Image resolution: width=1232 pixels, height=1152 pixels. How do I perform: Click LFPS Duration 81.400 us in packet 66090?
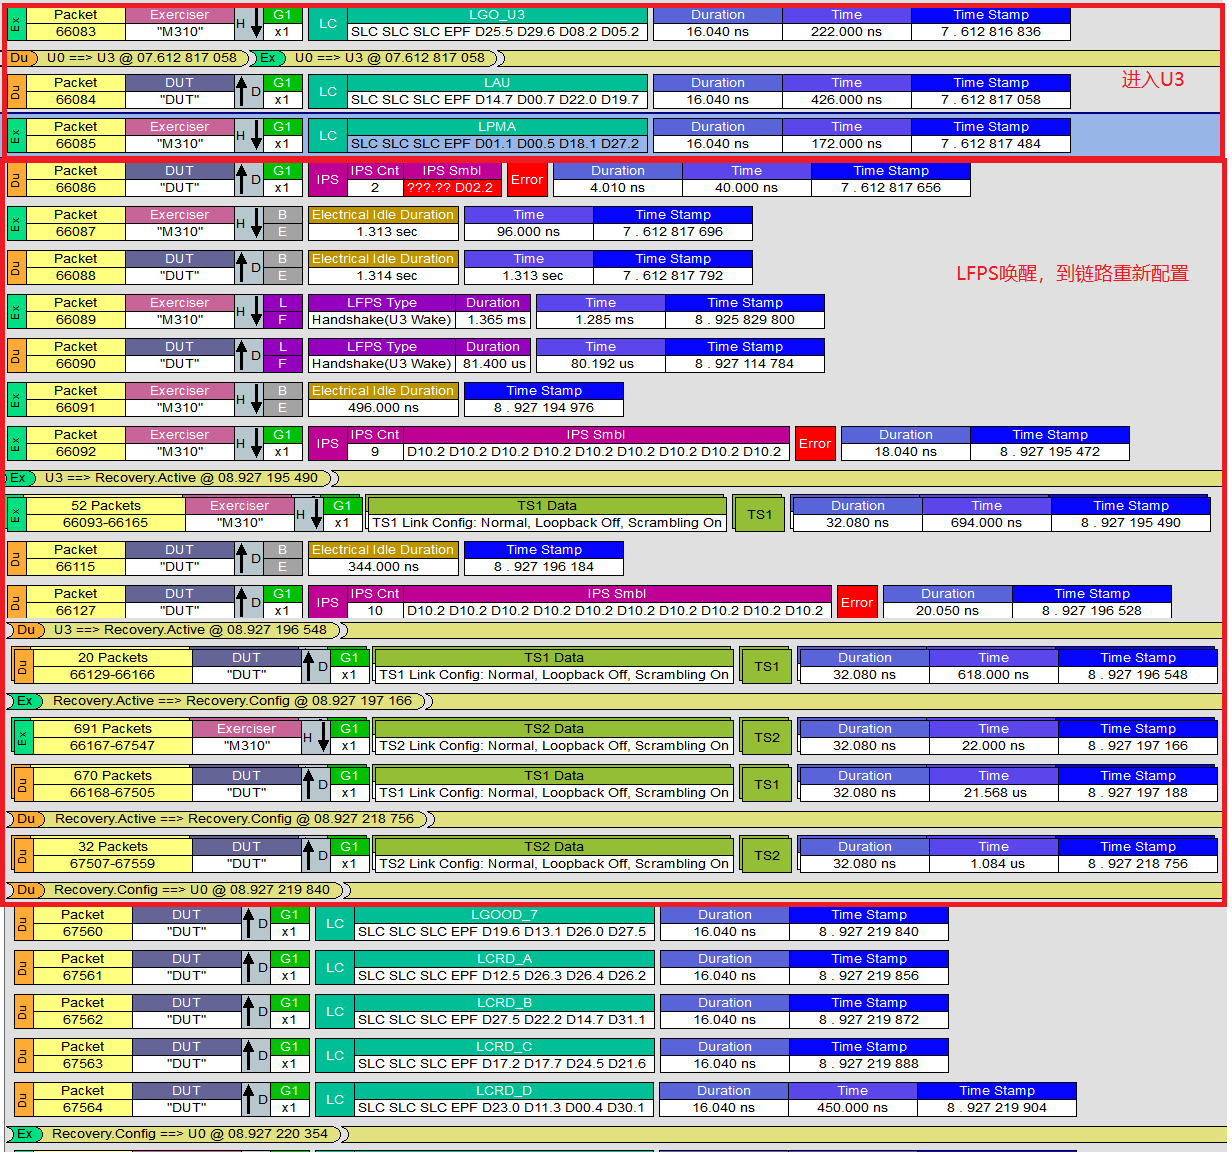(x=492, y=356)
